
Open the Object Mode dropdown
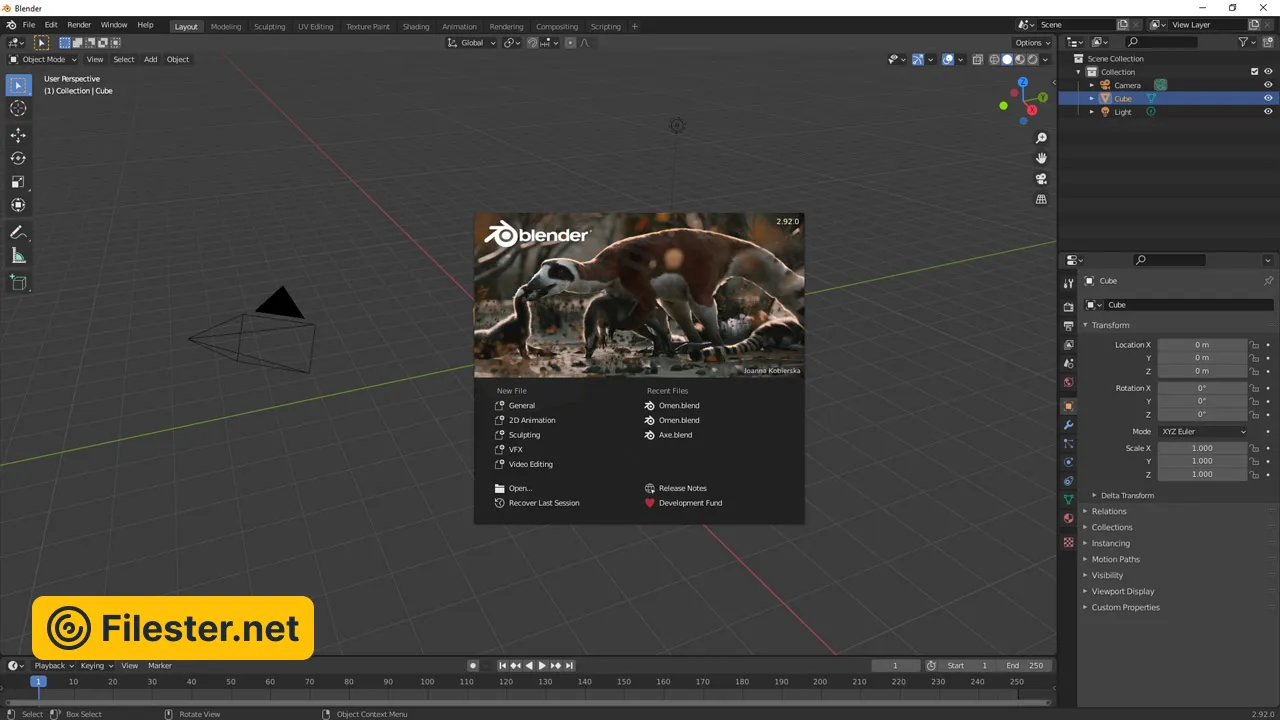43,59
